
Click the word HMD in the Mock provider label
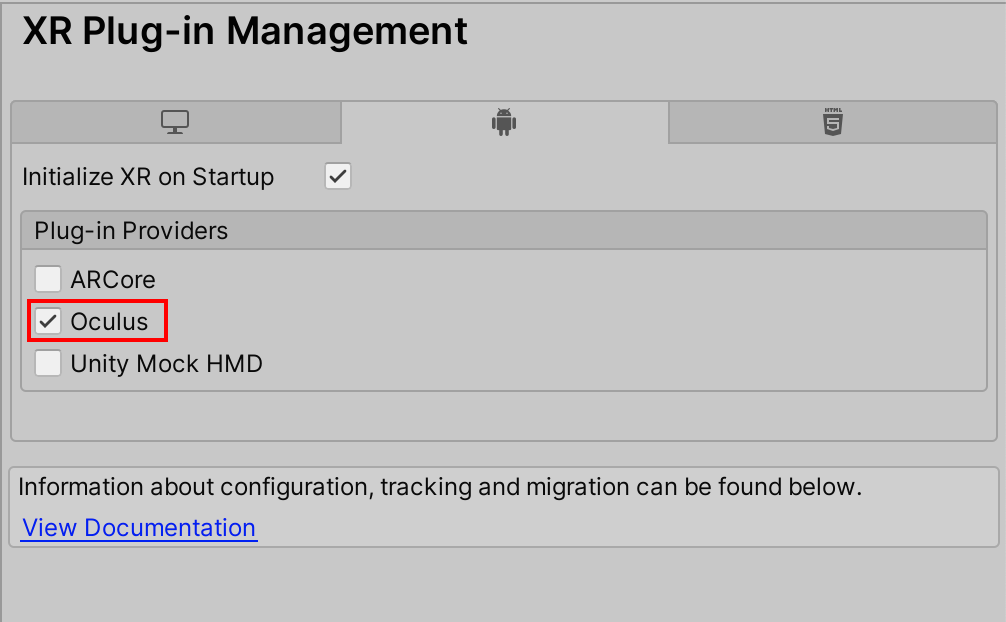click(x=236, y=363)
